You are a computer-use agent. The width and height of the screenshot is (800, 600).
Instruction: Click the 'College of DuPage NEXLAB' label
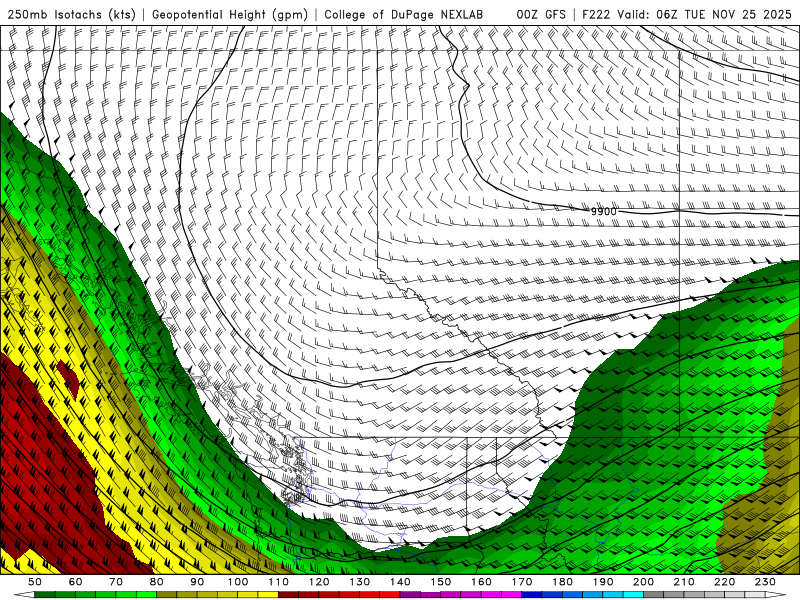coord(403,14)
